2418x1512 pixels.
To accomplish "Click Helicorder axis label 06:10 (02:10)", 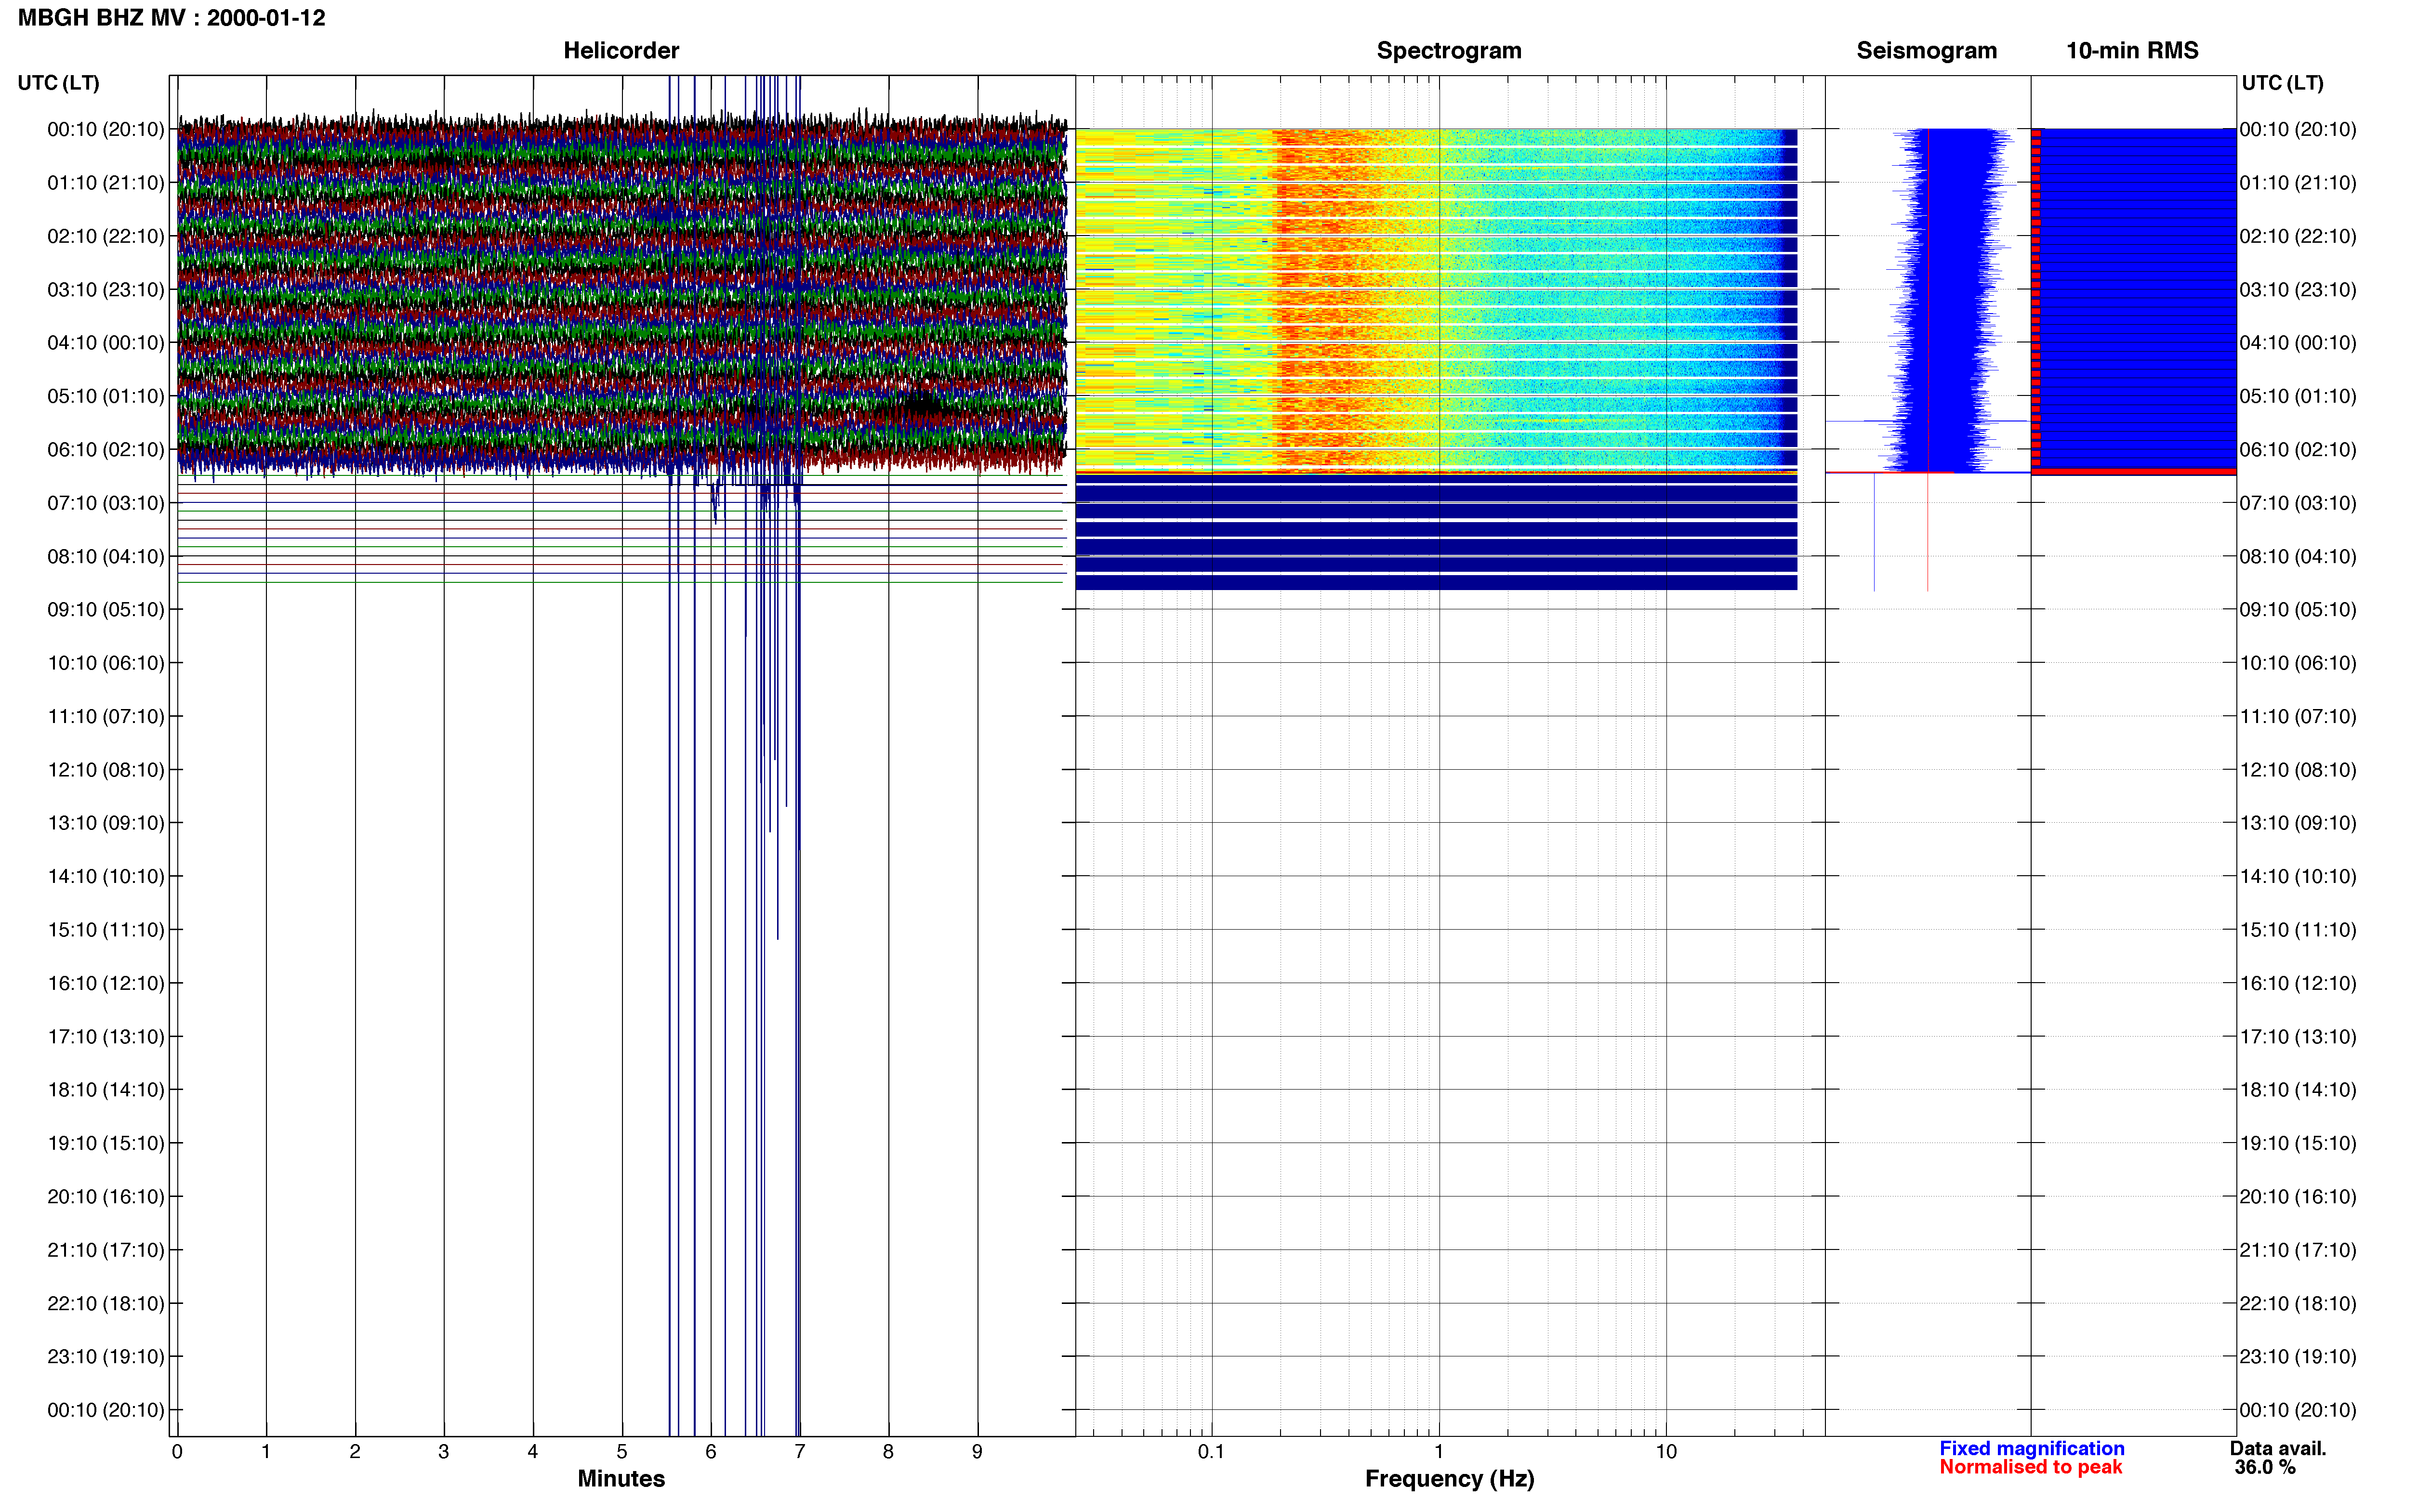I will click(106, 450).
